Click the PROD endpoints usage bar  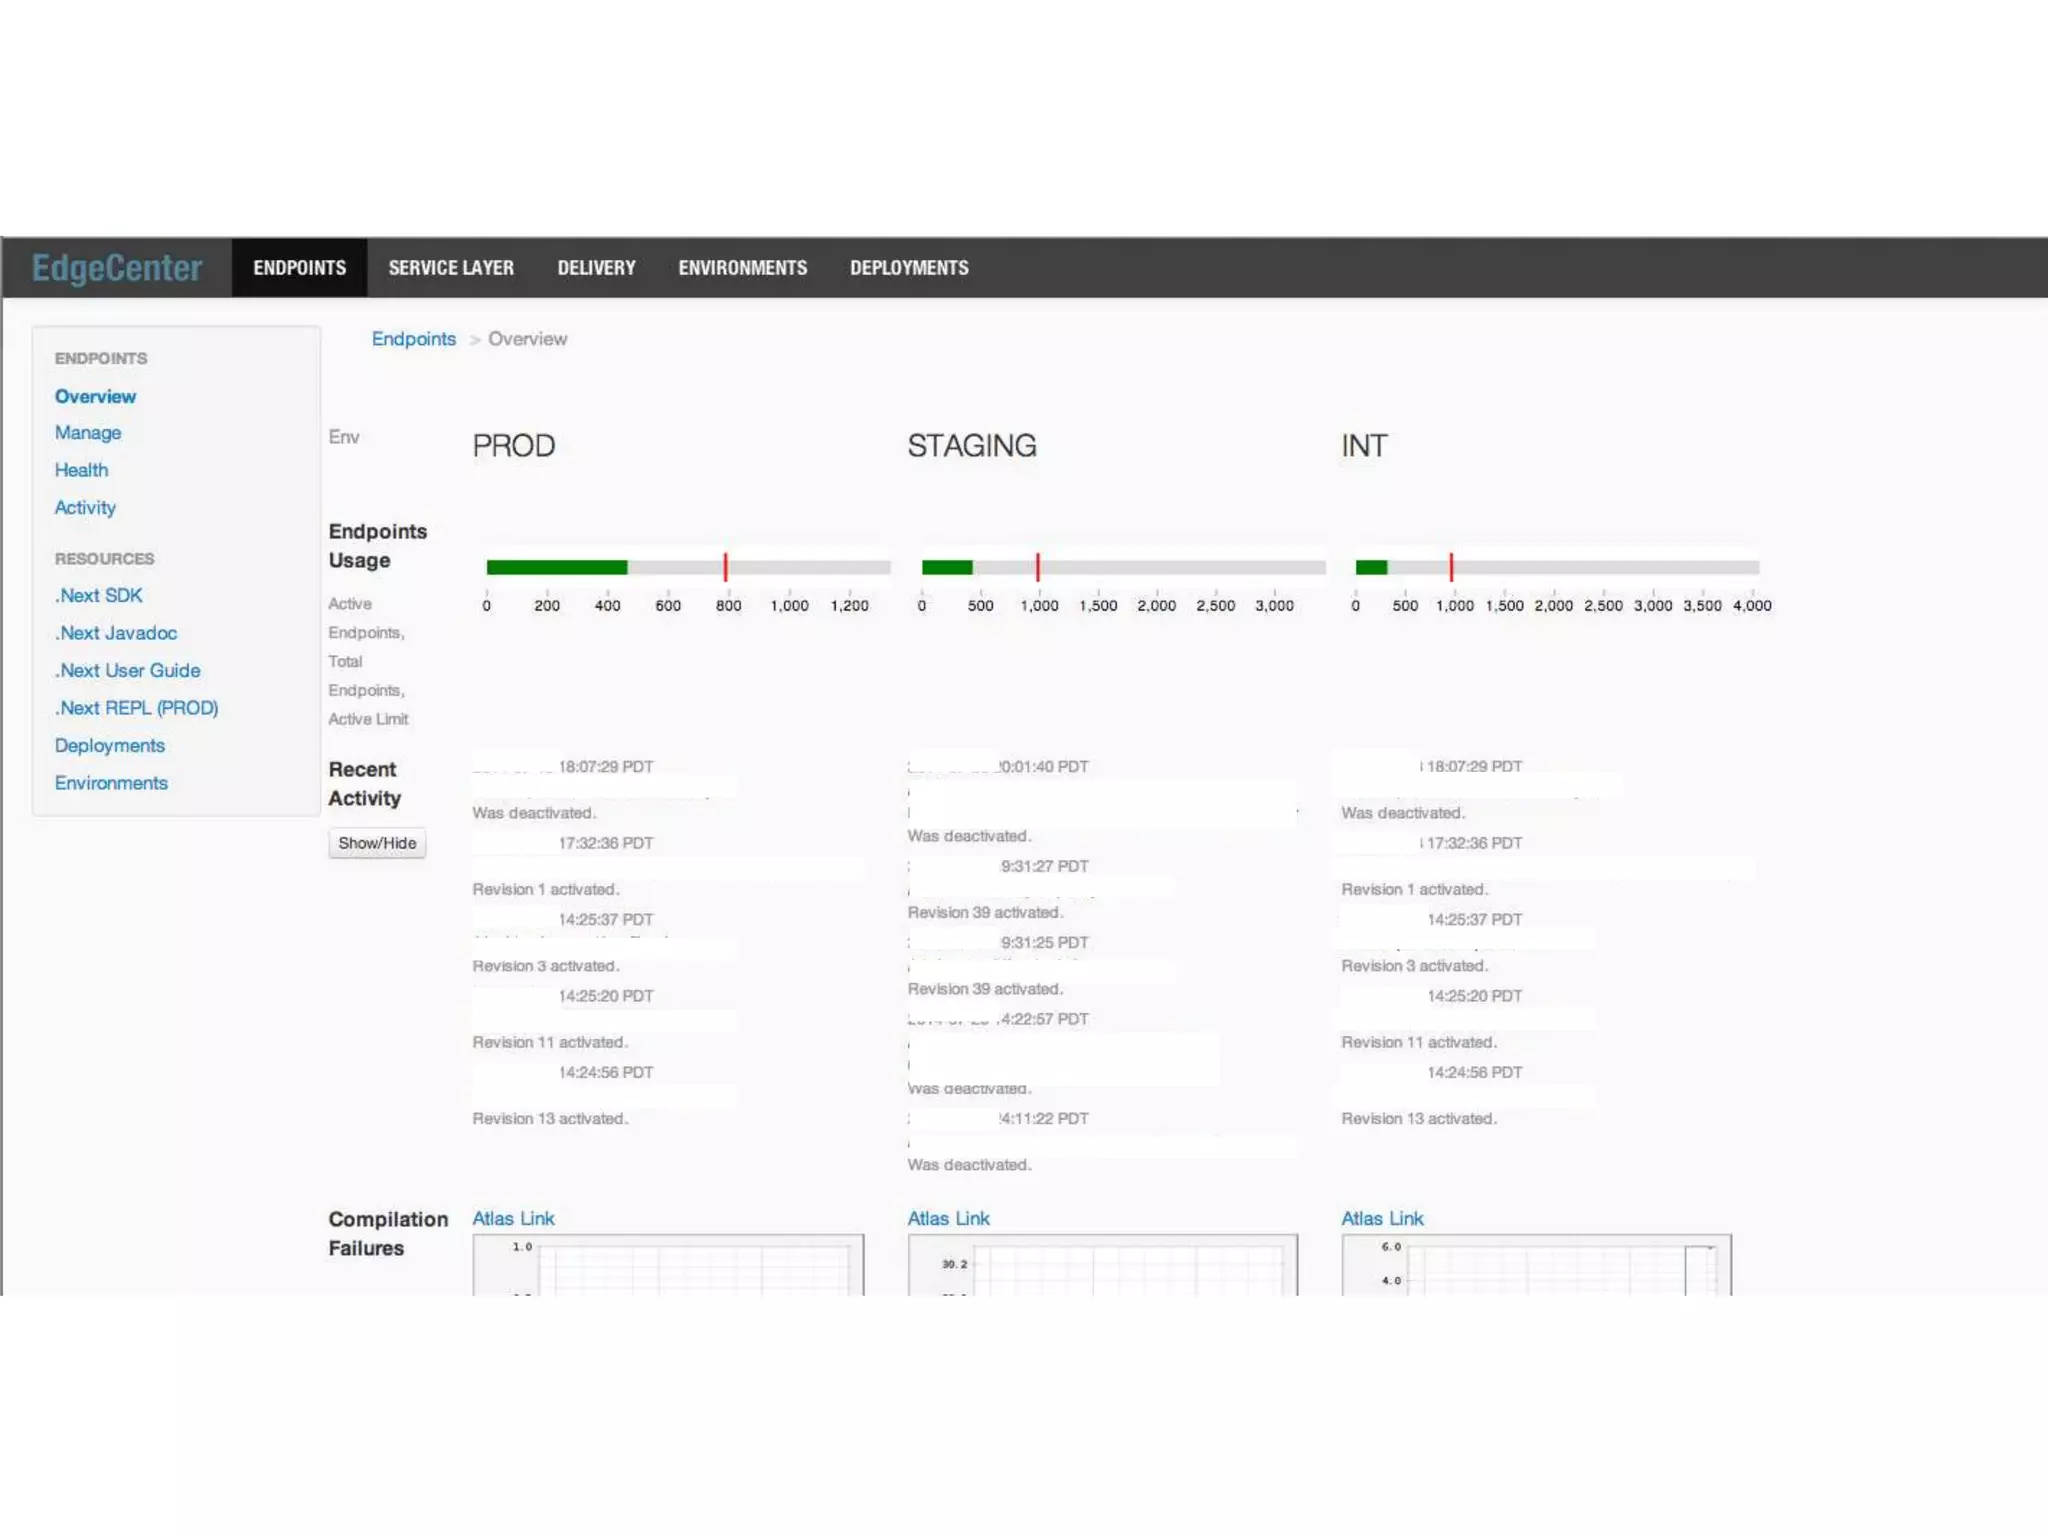(688, 567)
